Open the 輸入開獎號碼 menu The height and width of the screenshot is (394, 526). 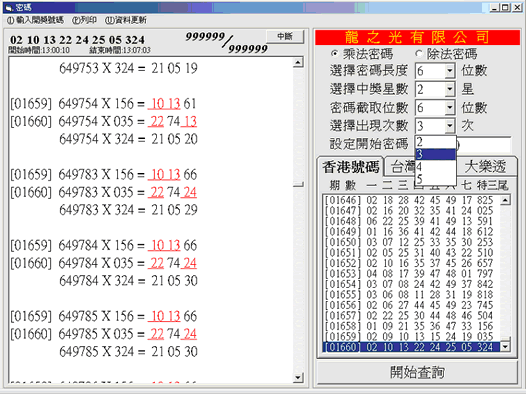(35, 20)
